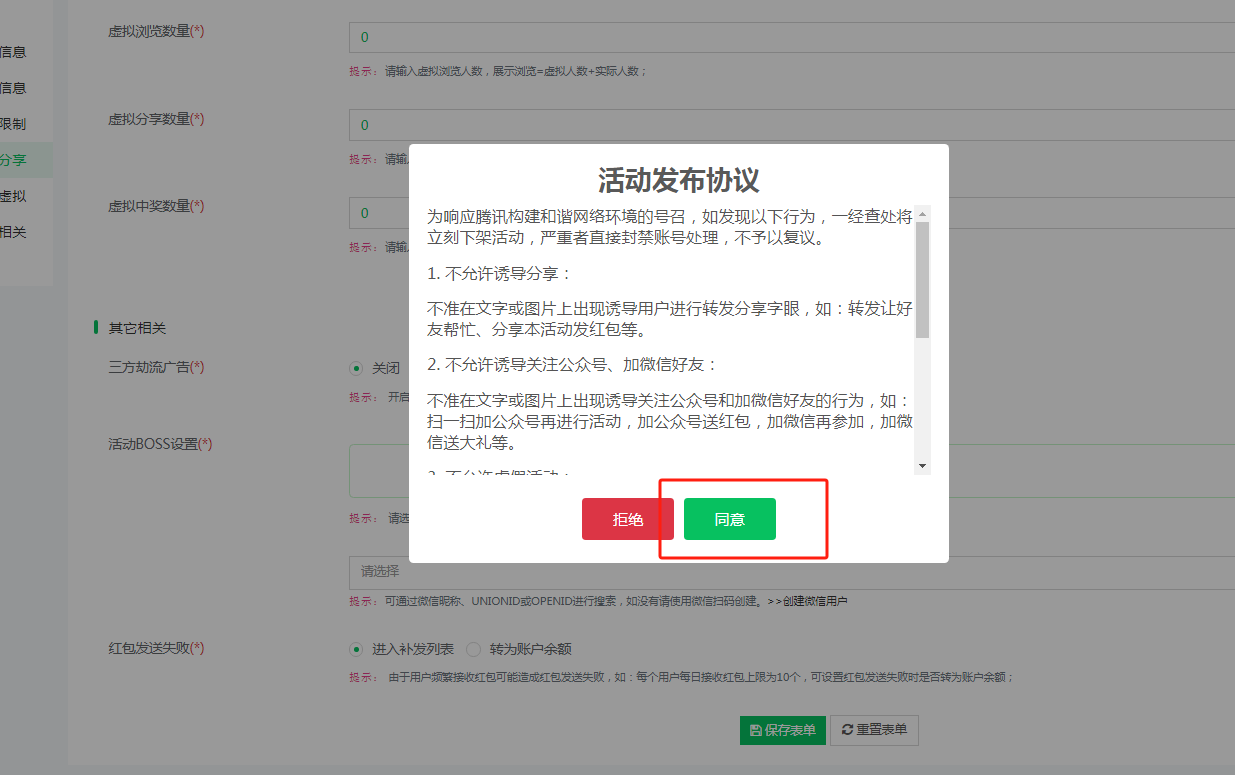Click the 虚拟中奖数量 field label
Image resolution: width=1235 pixels, height=775 pixels.
click(156, 206)
